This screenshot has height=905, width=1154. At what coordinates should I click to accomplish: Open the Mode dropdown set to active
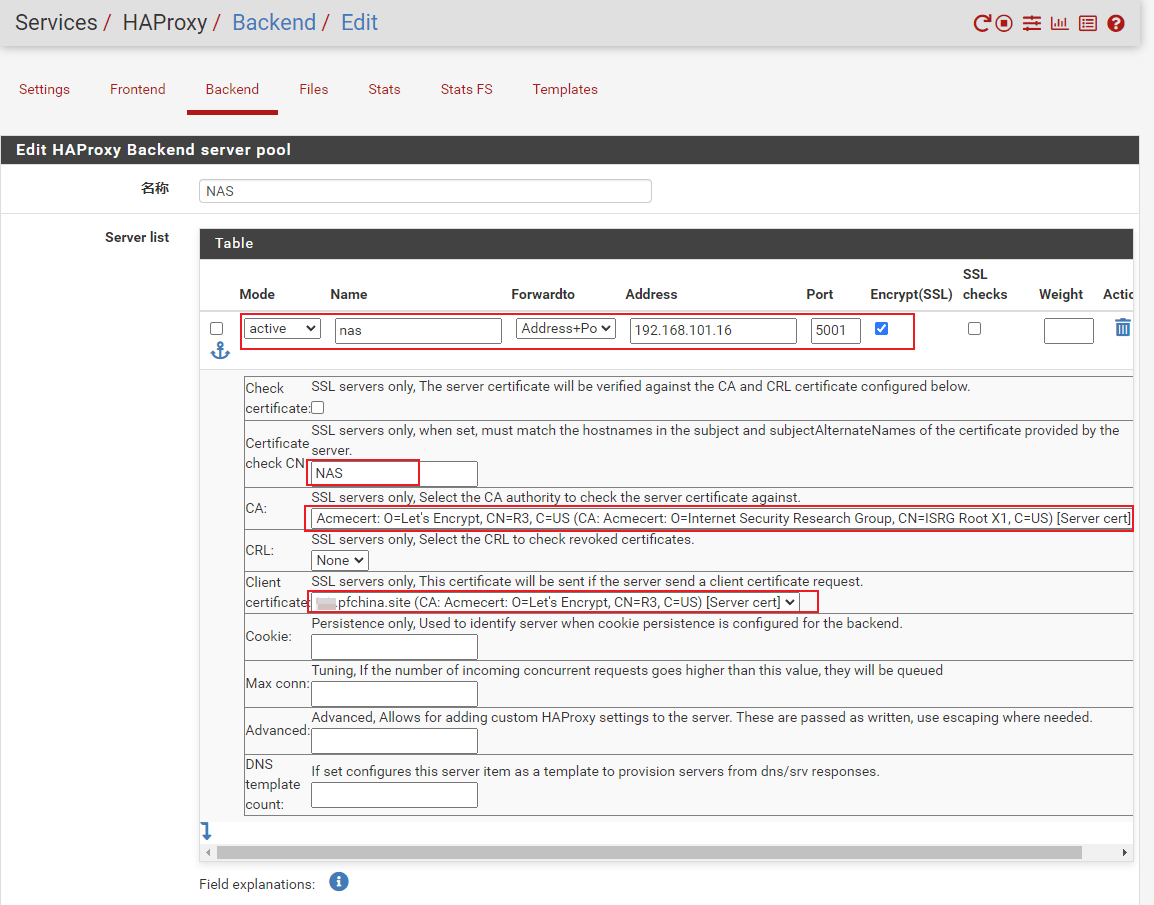click(283, 328)
